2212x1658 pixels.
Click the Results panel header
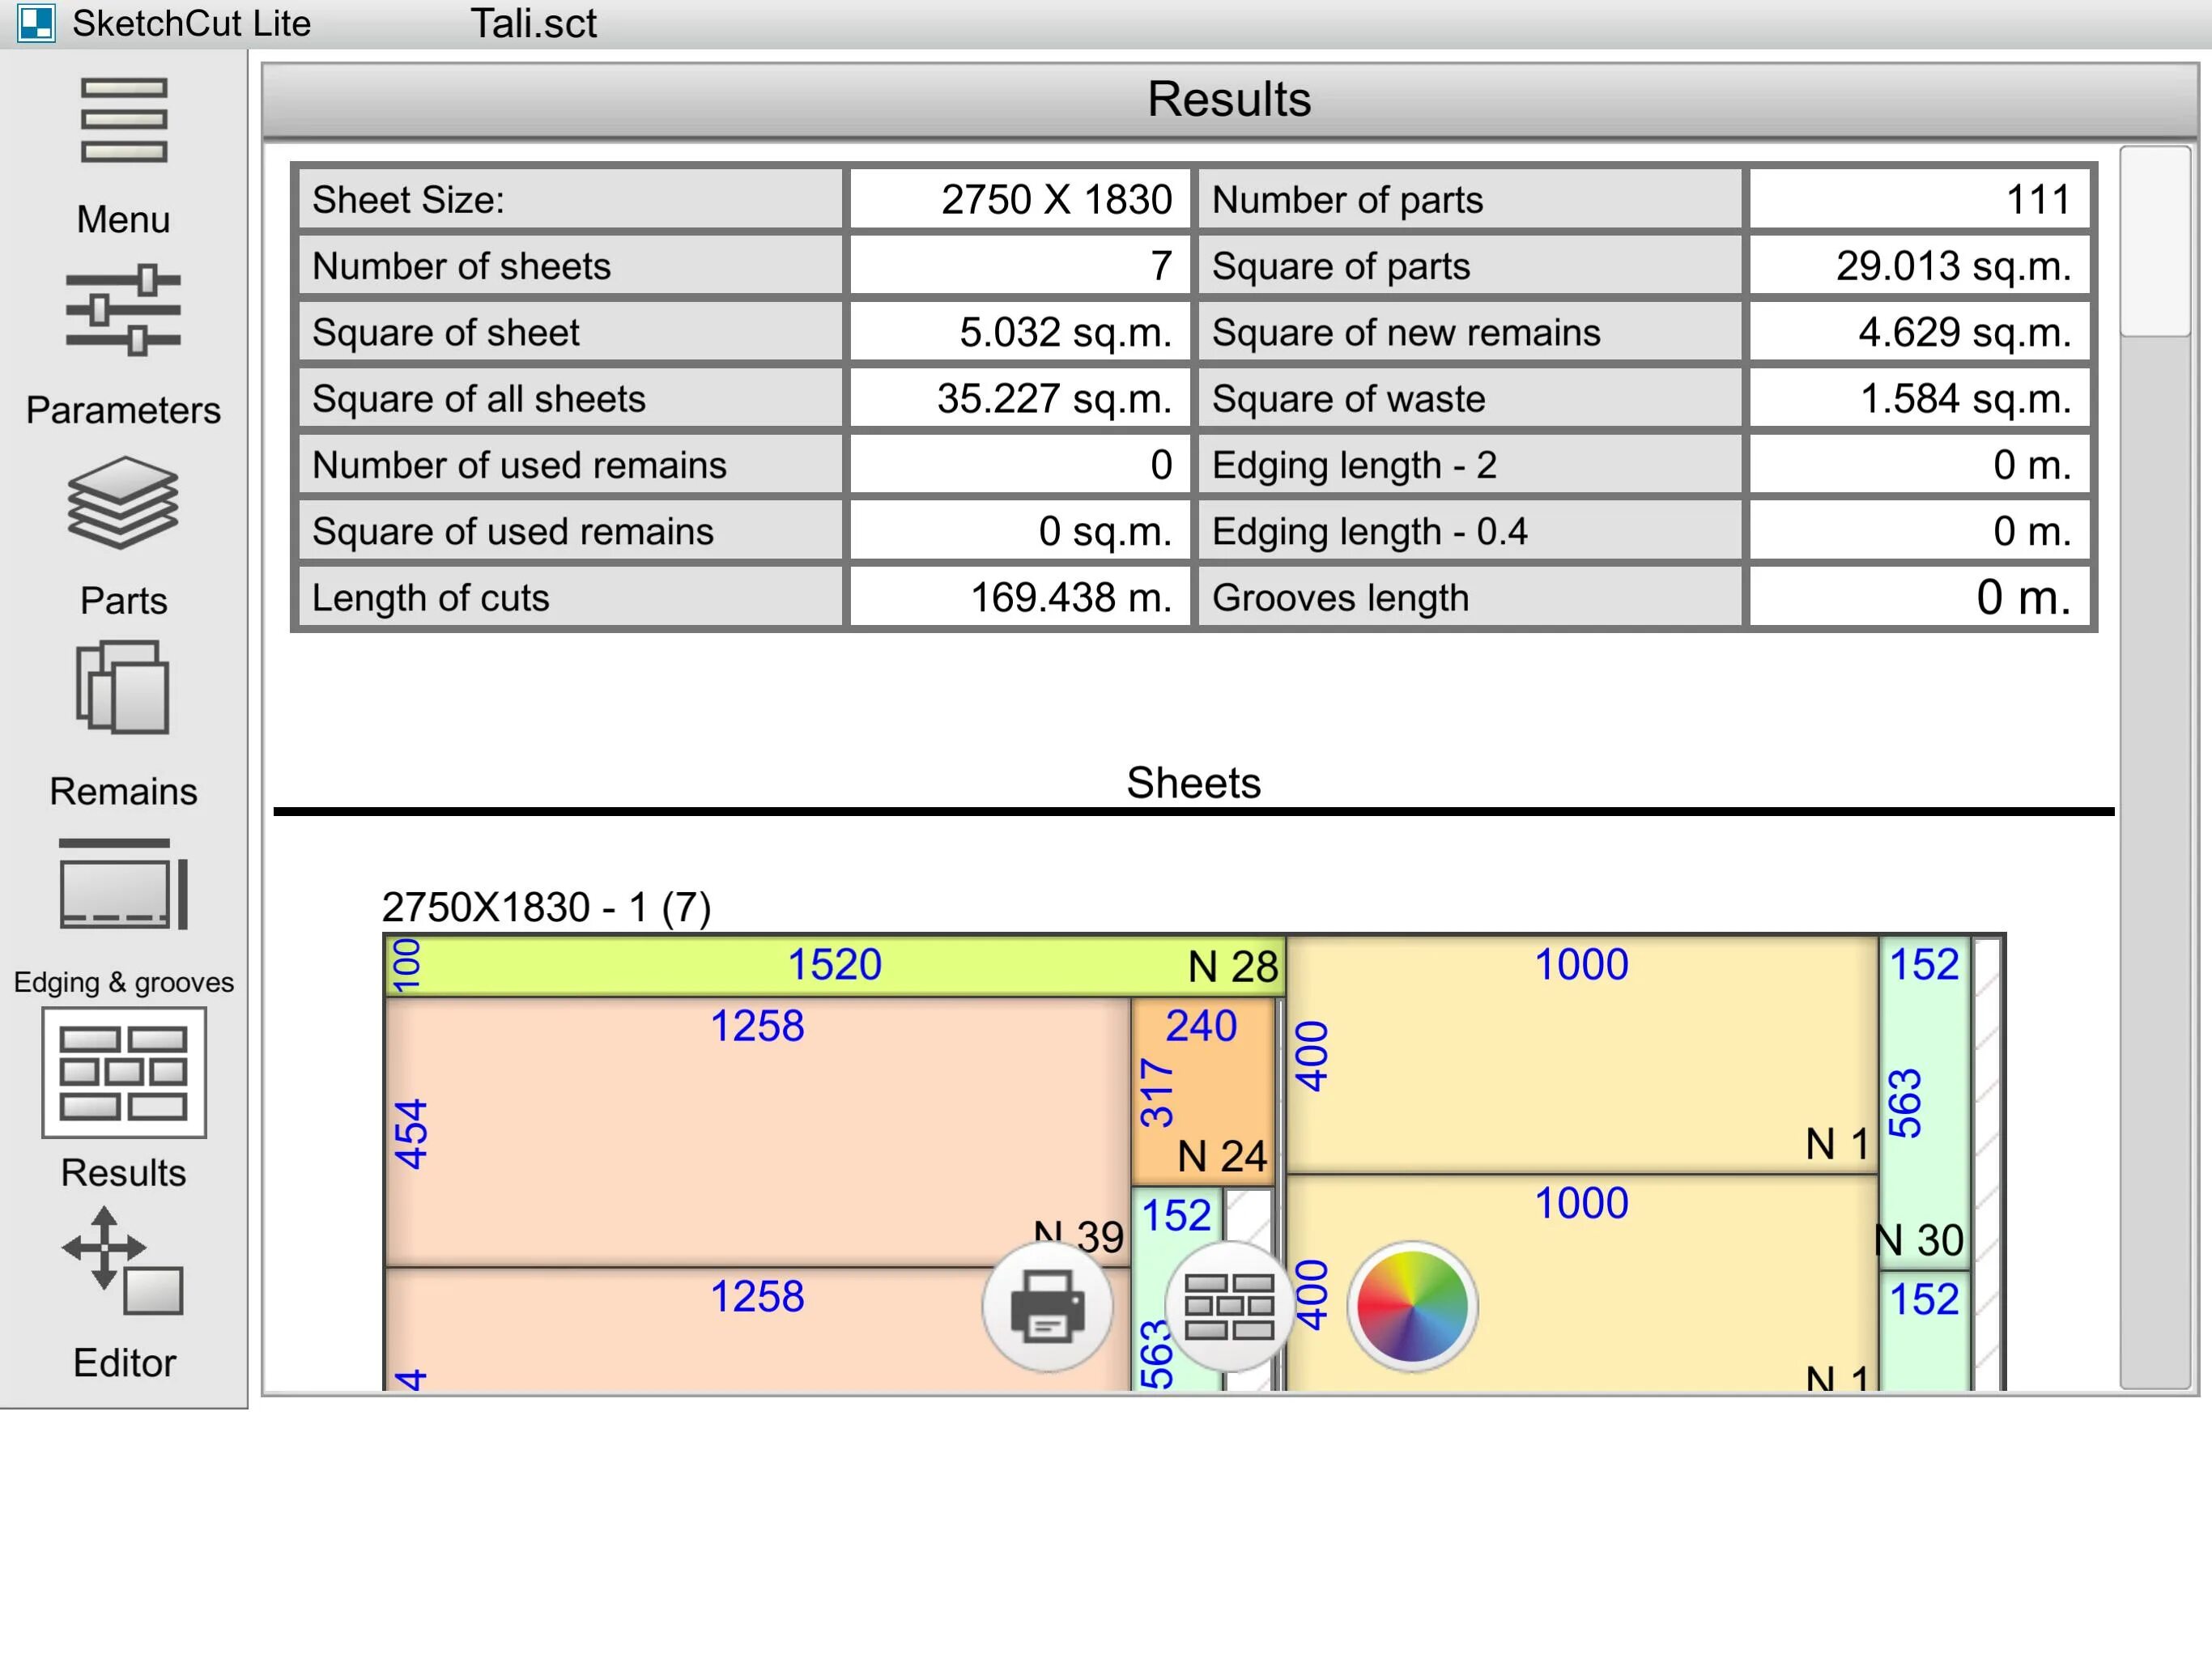coord(1228,100)
